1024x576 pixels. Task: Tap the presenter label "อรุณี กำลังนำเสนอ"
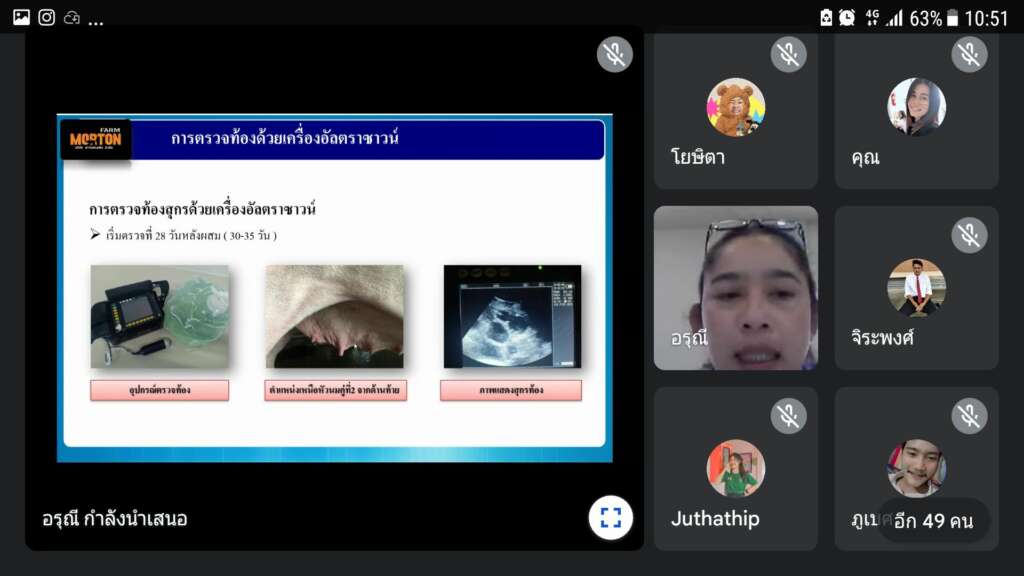coord(115,519)
